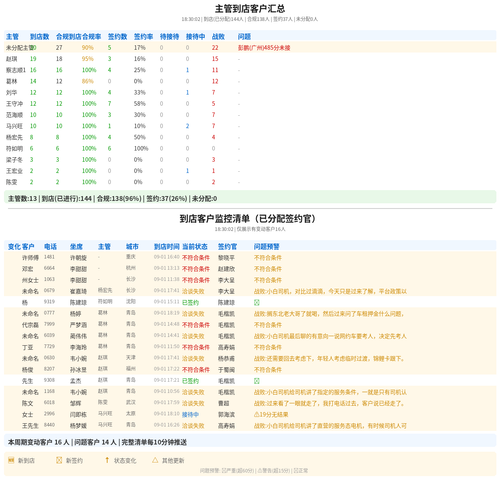Click the 合规到店 column header
Screen dimensions: 500x493
[69, 37]
